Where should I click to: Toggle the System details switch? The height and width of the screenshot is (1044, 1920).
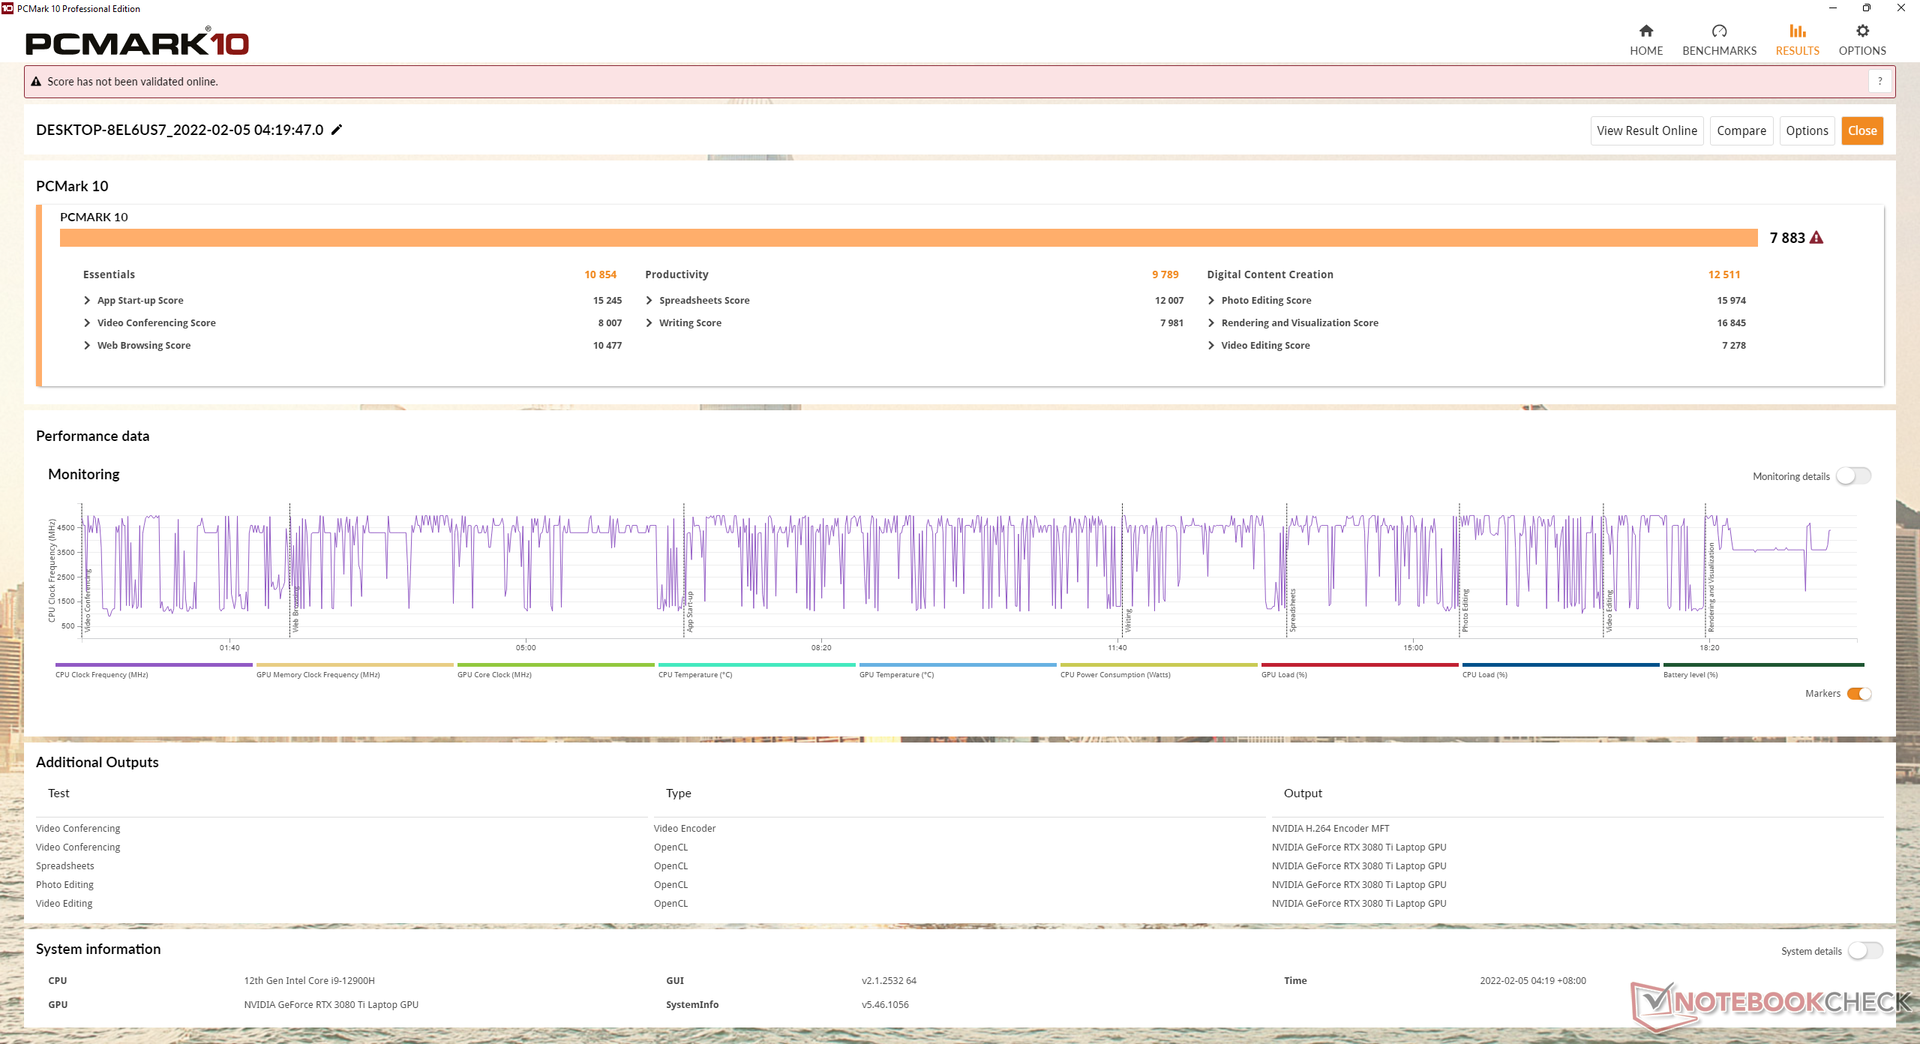click(x=1865, y=951)
